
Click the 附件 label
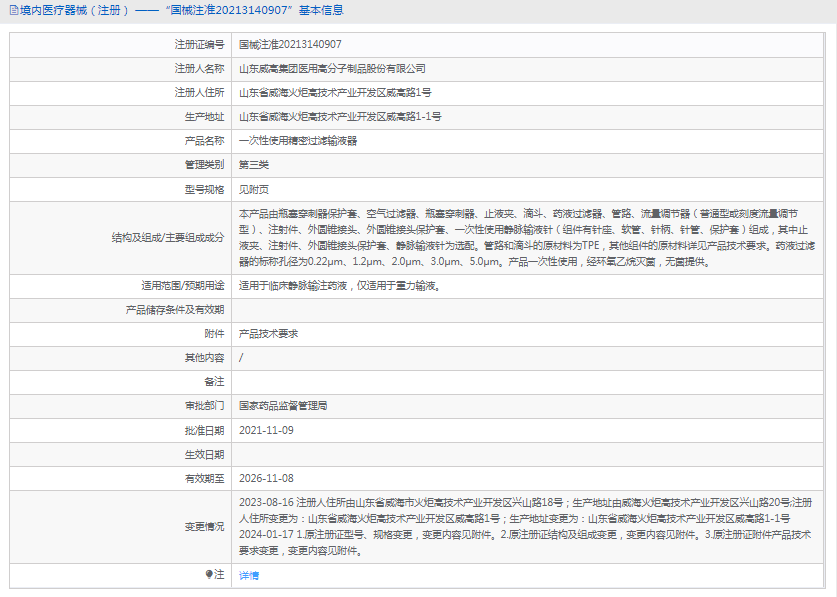pos(214,334)
